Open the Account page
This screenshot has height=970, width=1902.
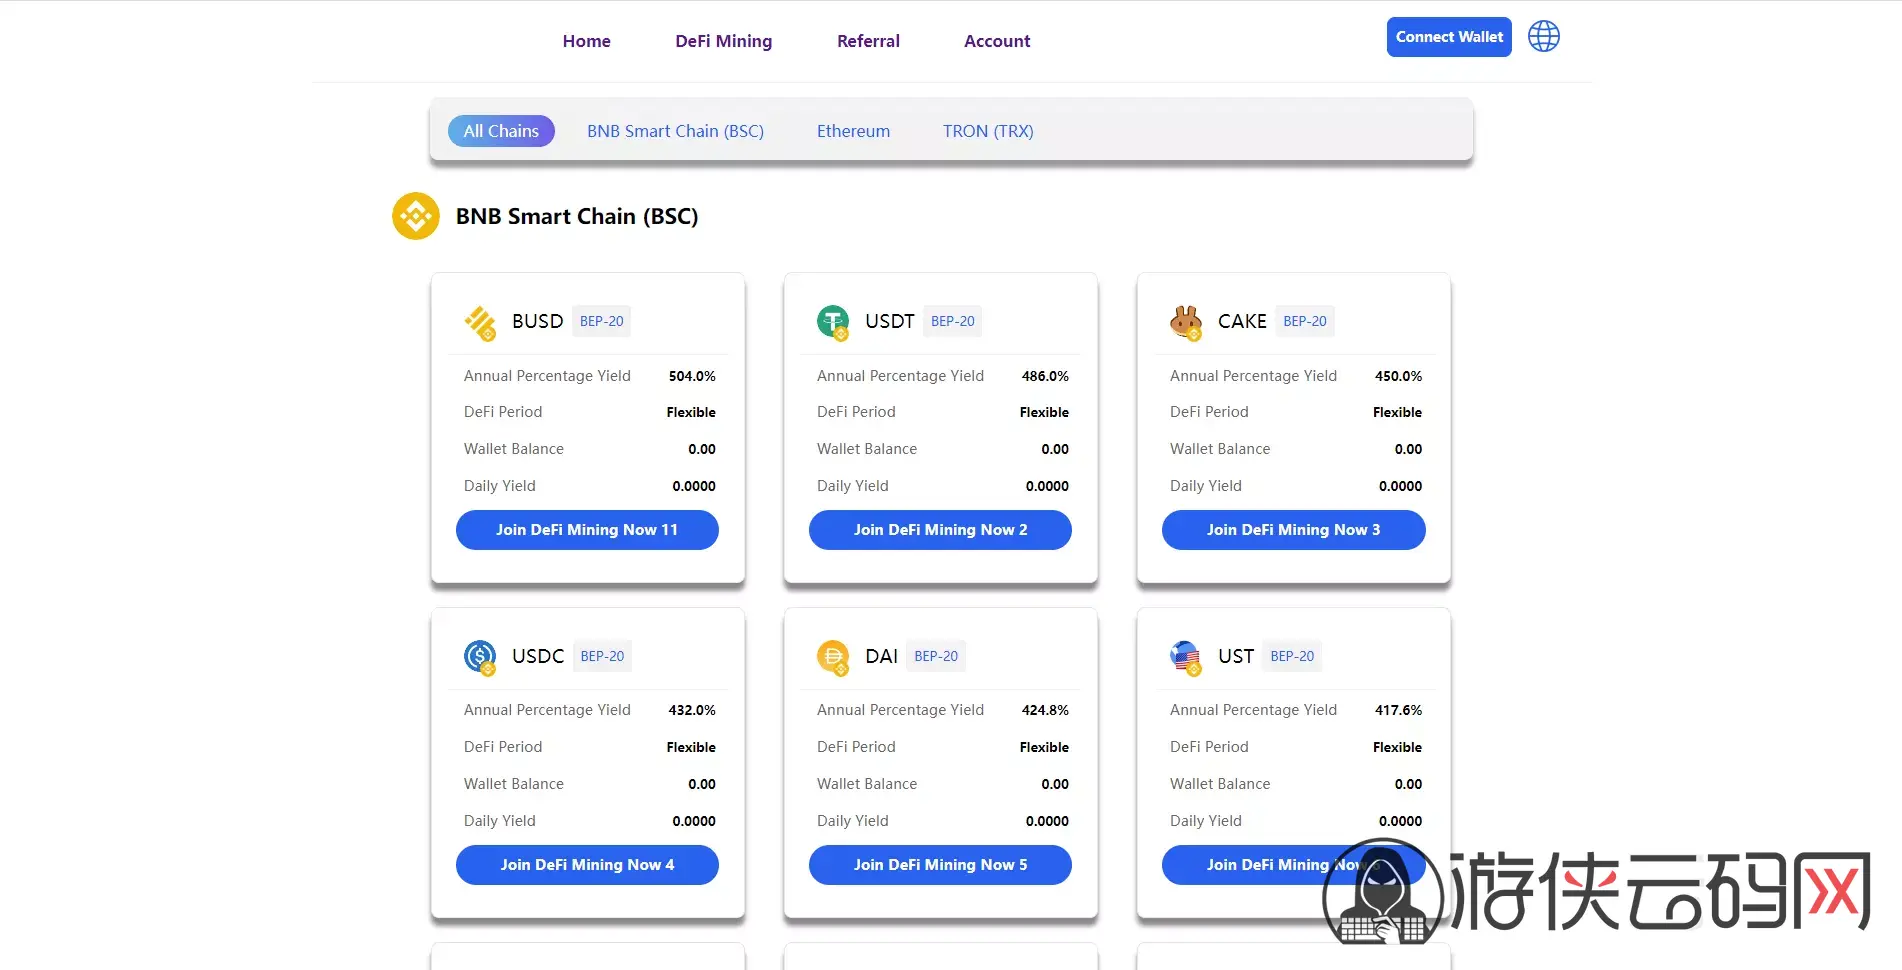coord(997,41)
